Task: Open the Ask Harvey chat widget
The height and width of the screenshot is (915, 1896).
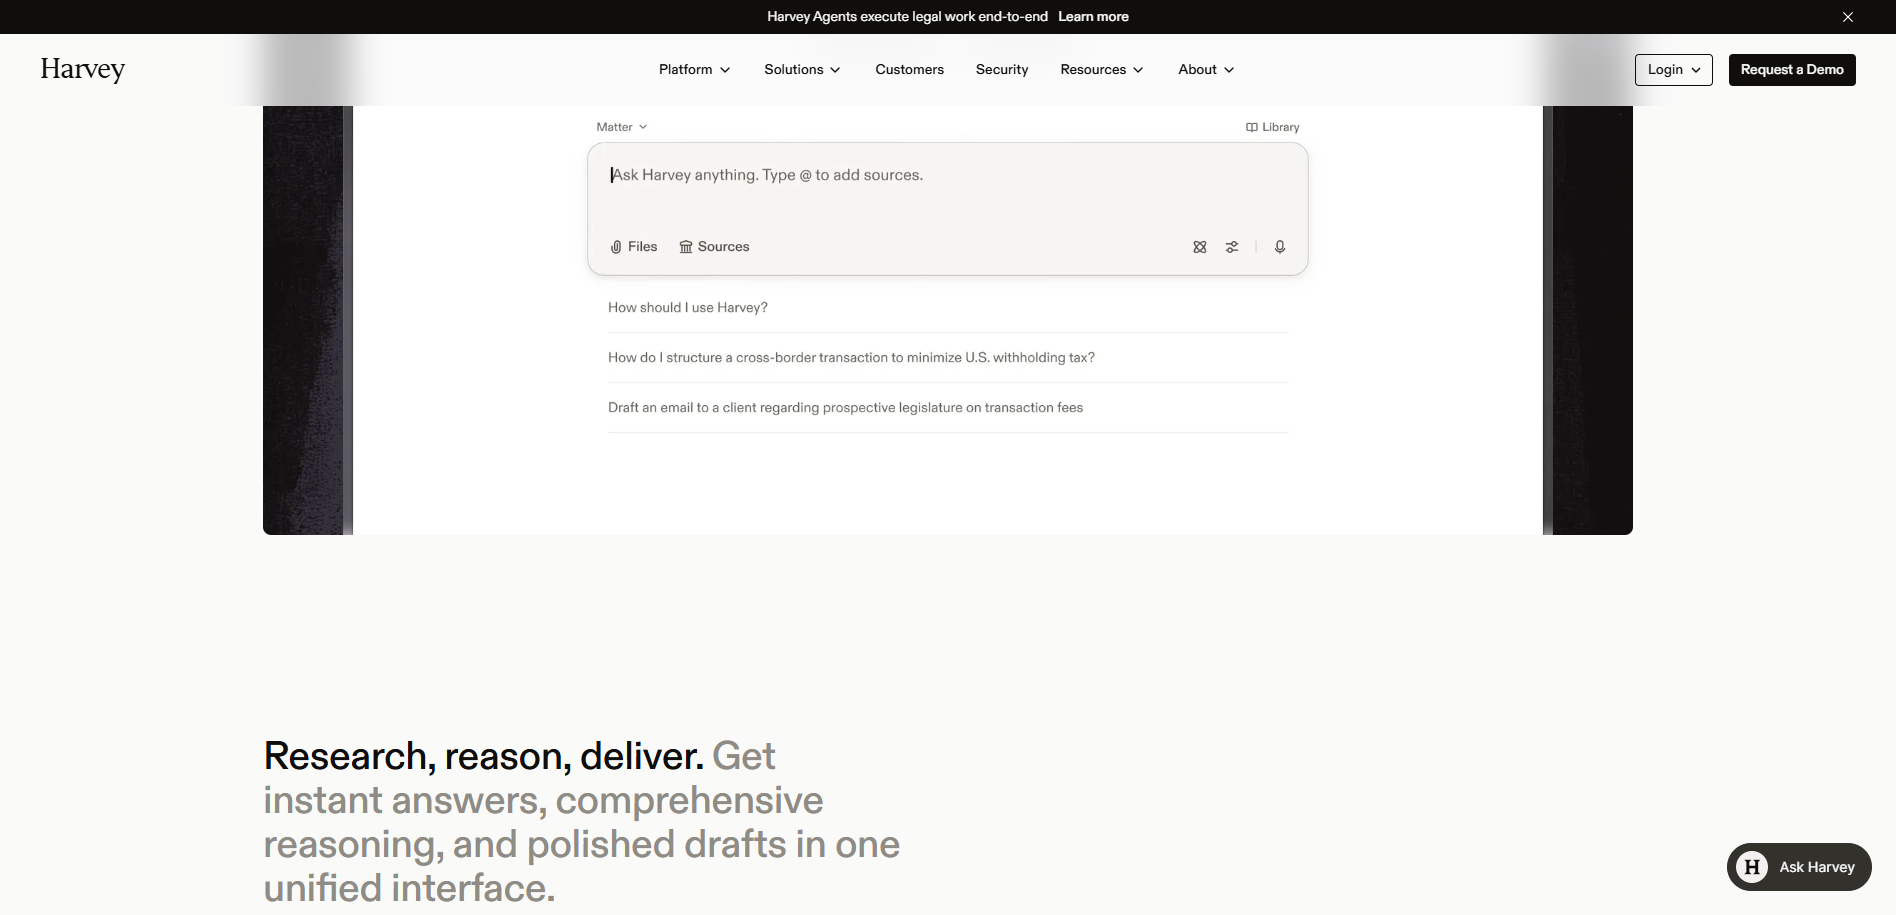Action: 1799,867
